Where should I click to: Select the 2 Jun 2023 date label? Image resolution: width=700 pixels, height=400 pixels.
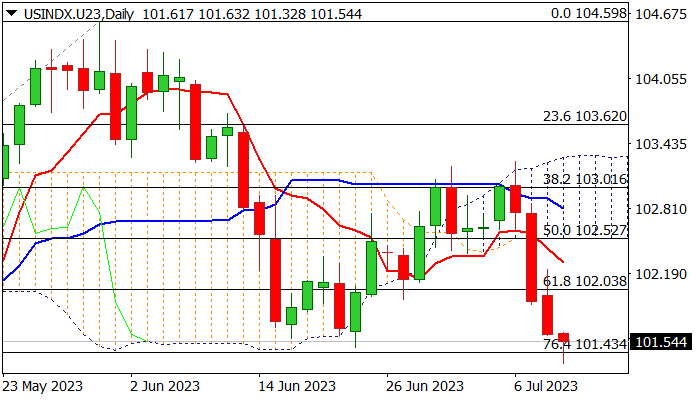pos(165,386)
